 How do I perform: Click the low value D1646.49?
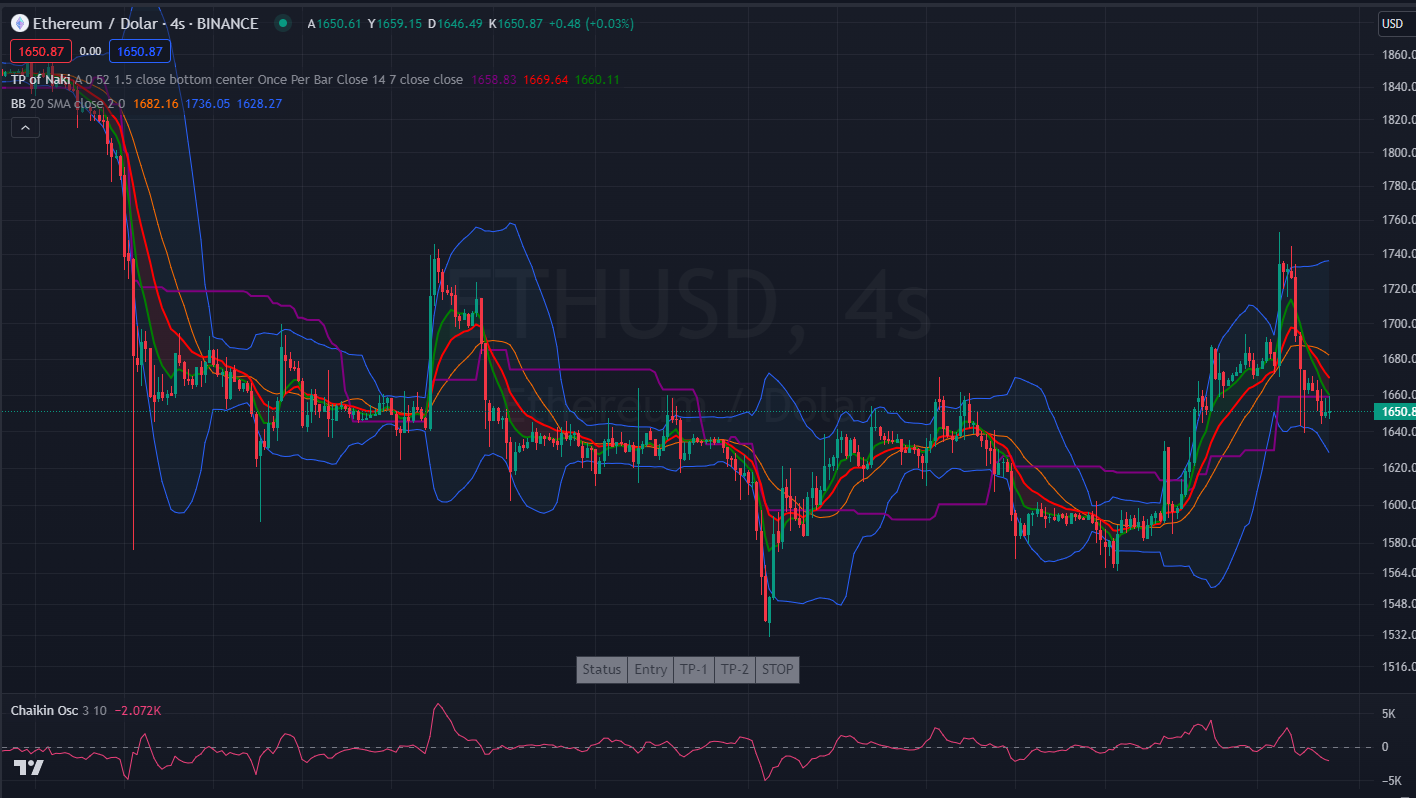[455, 23]
